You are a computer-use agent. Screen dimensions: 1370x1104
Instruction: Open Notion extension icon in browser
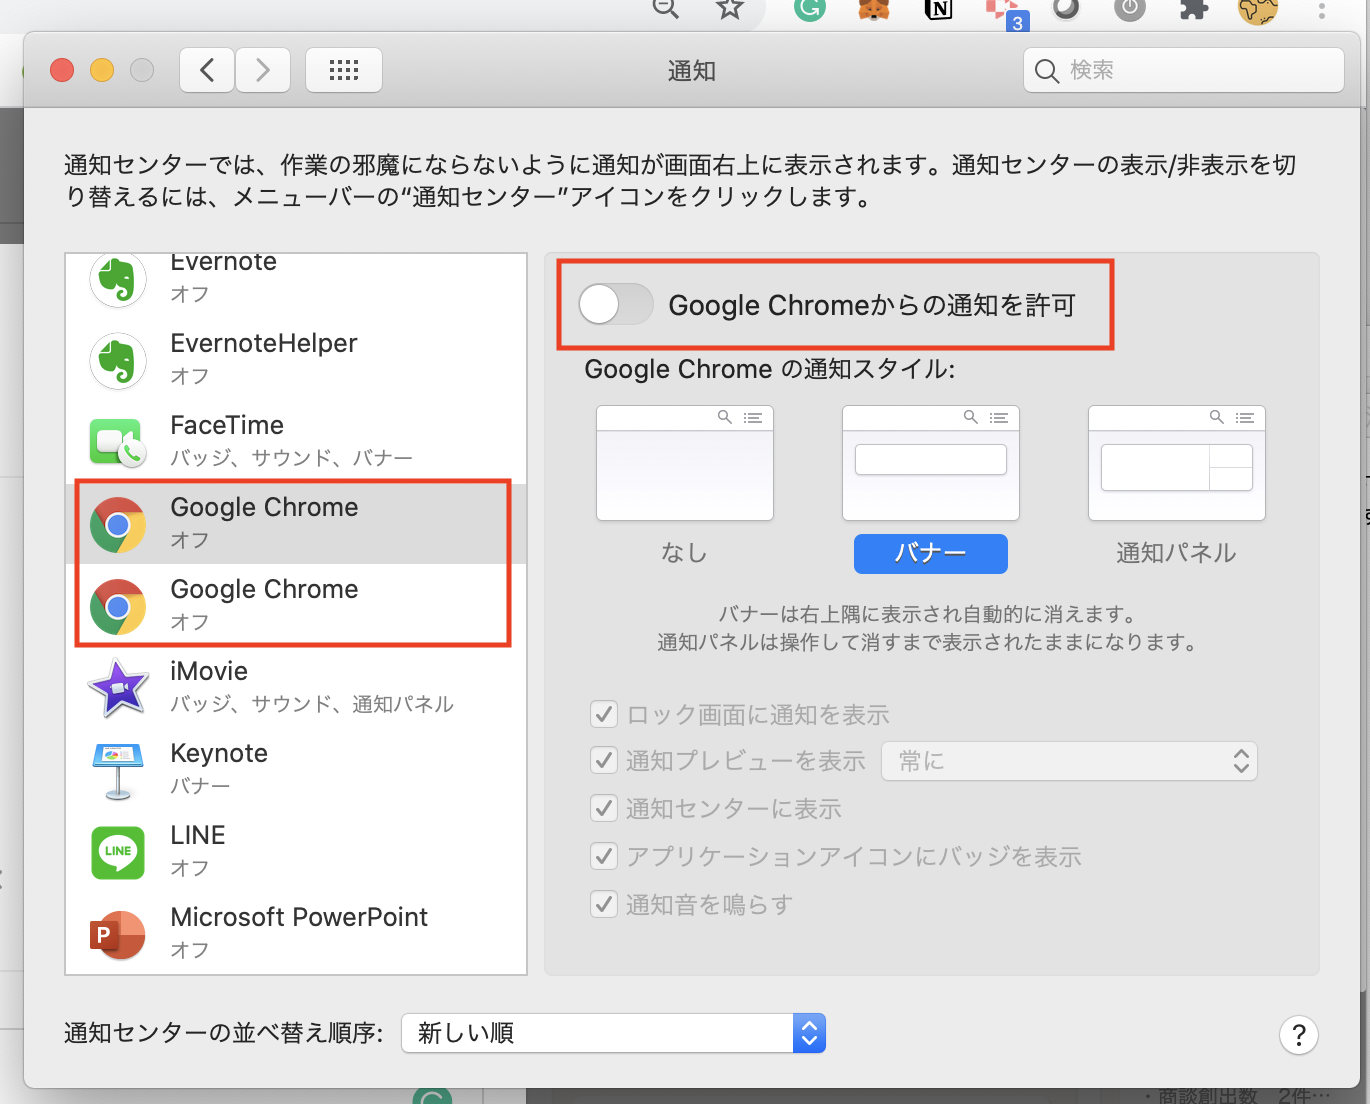click(x=938, y=8)
